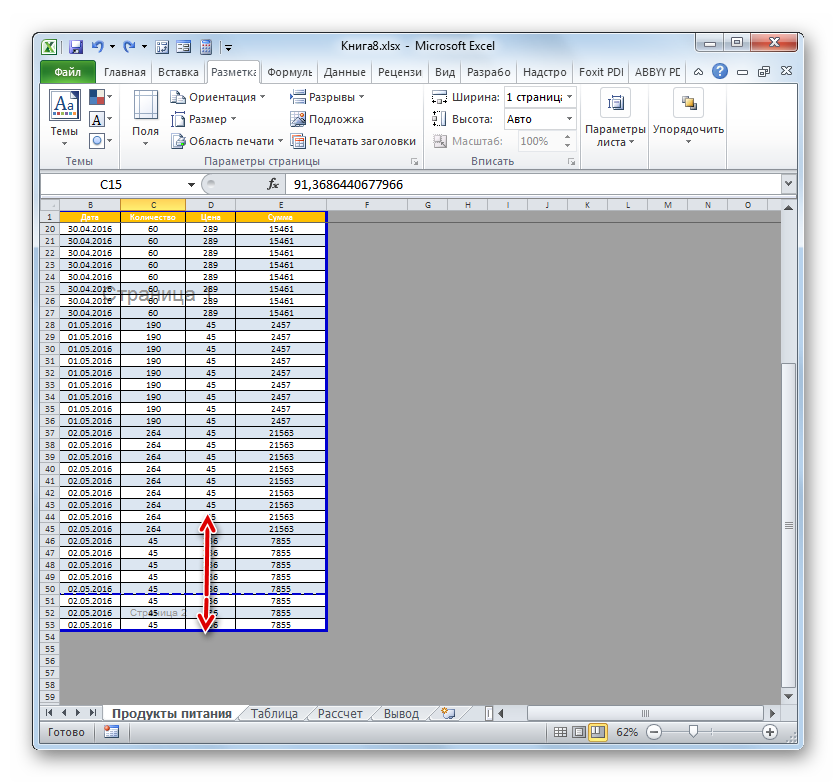Click the Select All corner button
The image size is (837, 783).
[50, 205]
